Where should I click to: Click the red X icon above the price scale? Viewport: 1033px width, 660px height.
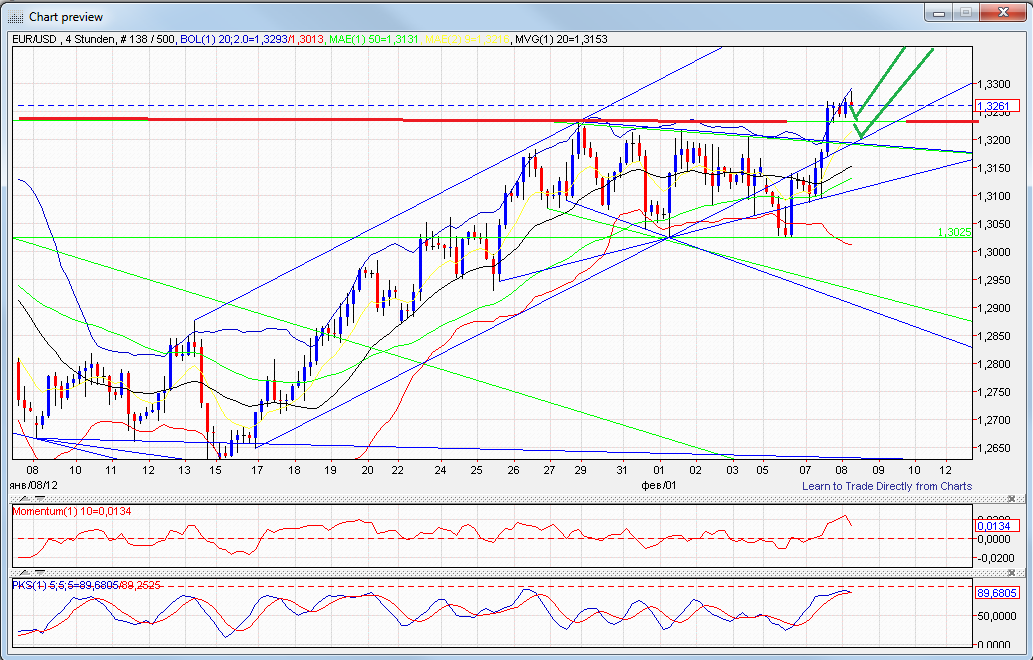pyautogui.click(x=1003, y=13)
